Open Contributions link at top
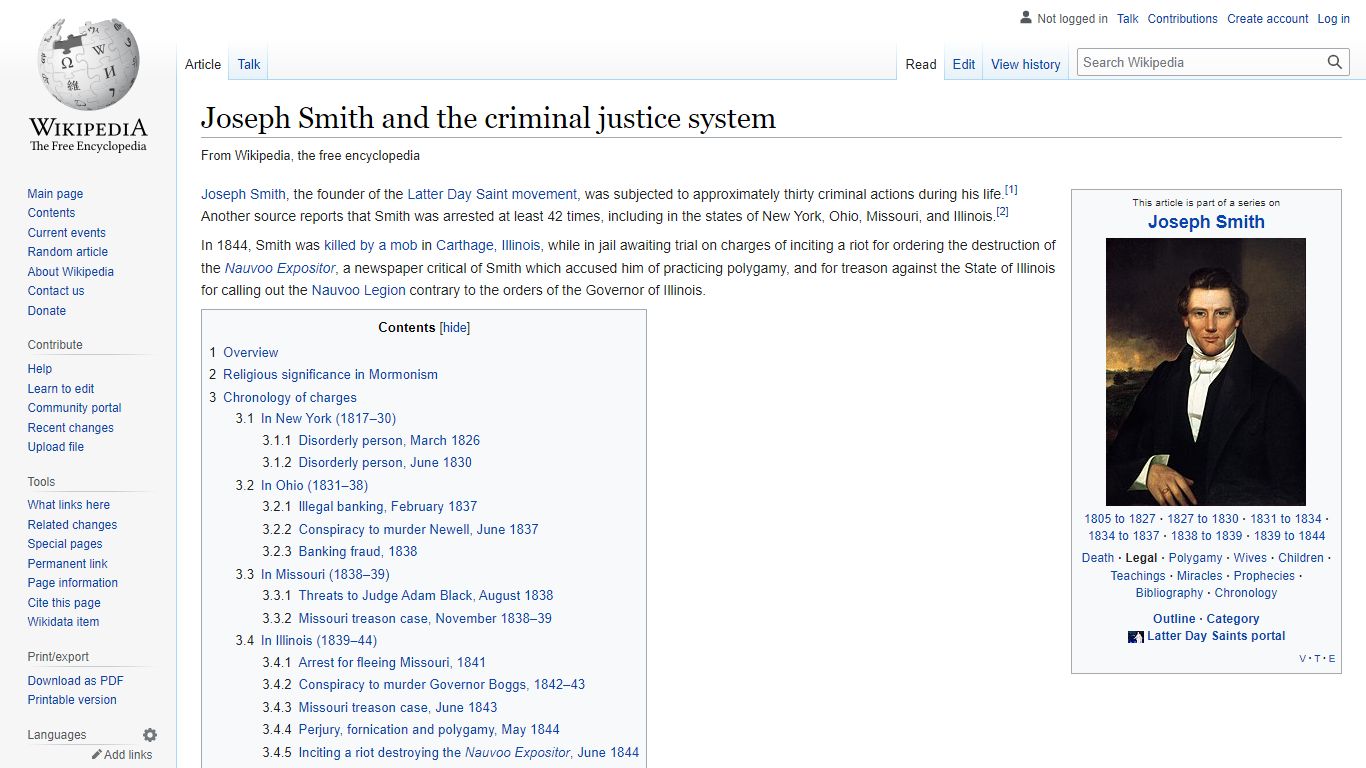The image size is (1366, 768). [1182, 19]
